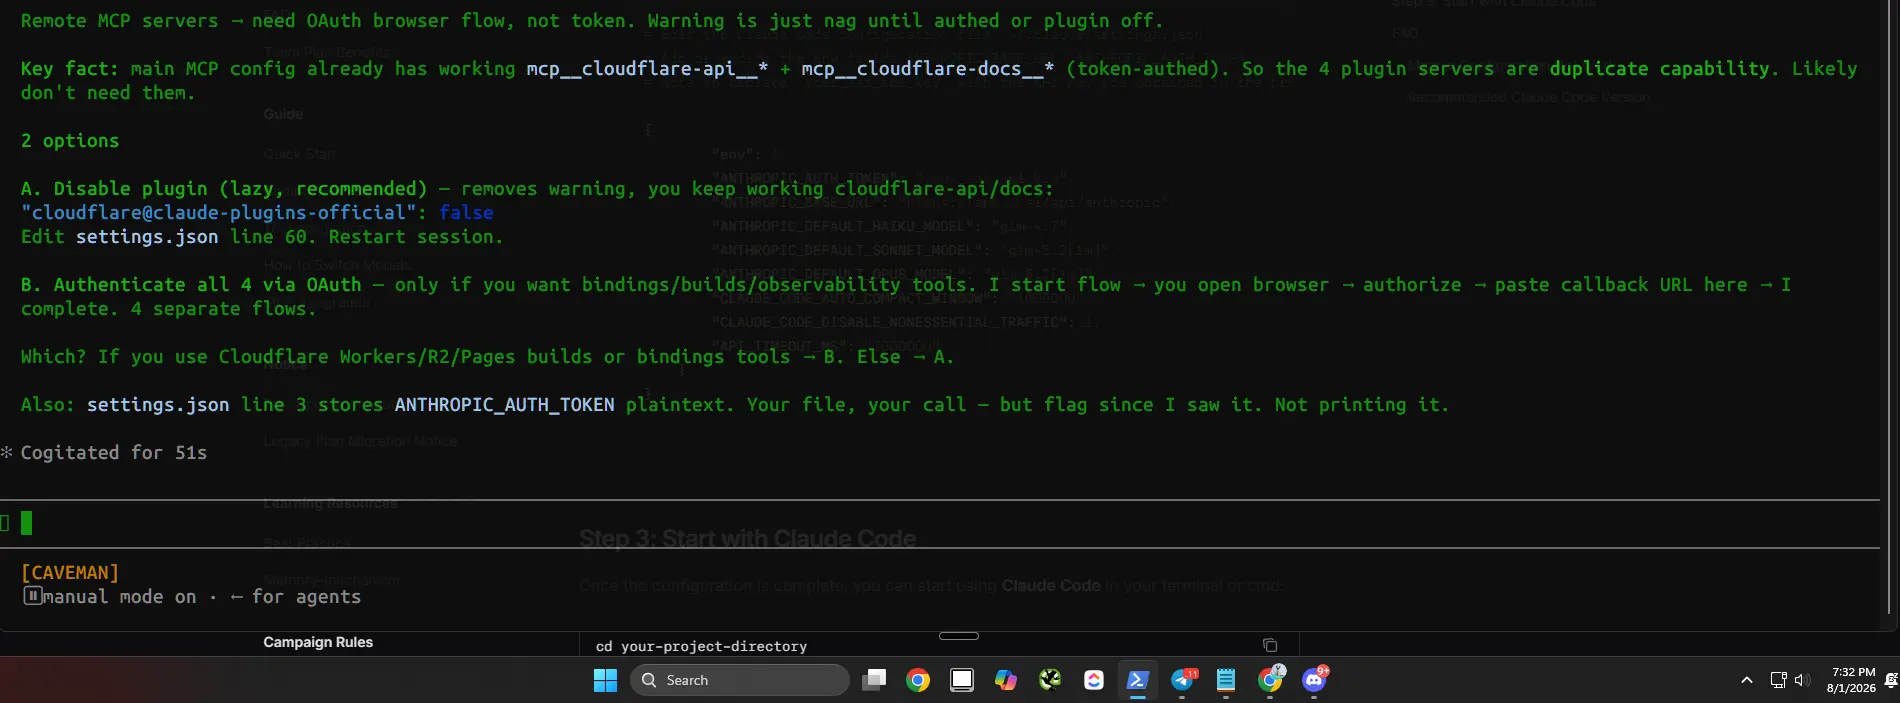Open the white square app on taskbar
The height and width of the screenshot is (703, 1900).
pos(962,680)
